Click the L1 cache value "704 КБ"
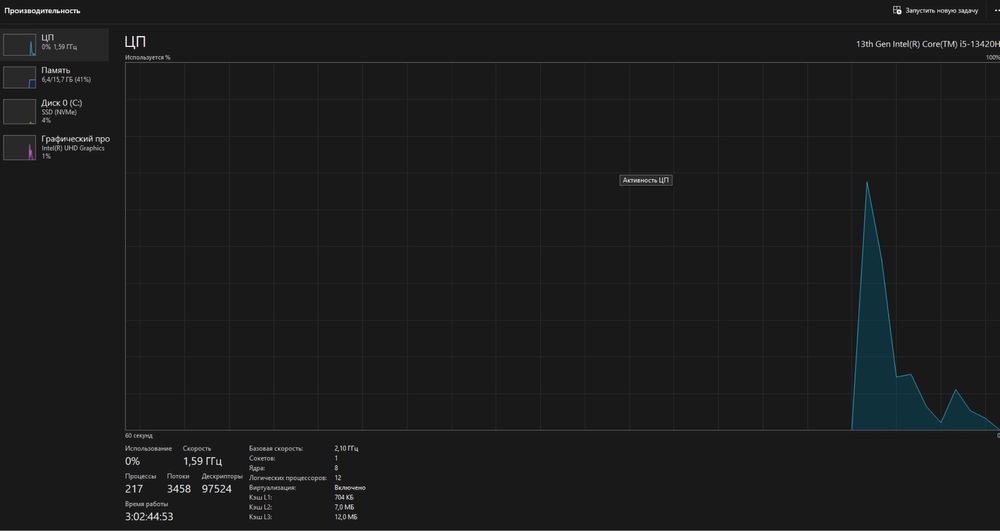The height and width of the screenshot is (531, 1000). 345,497
